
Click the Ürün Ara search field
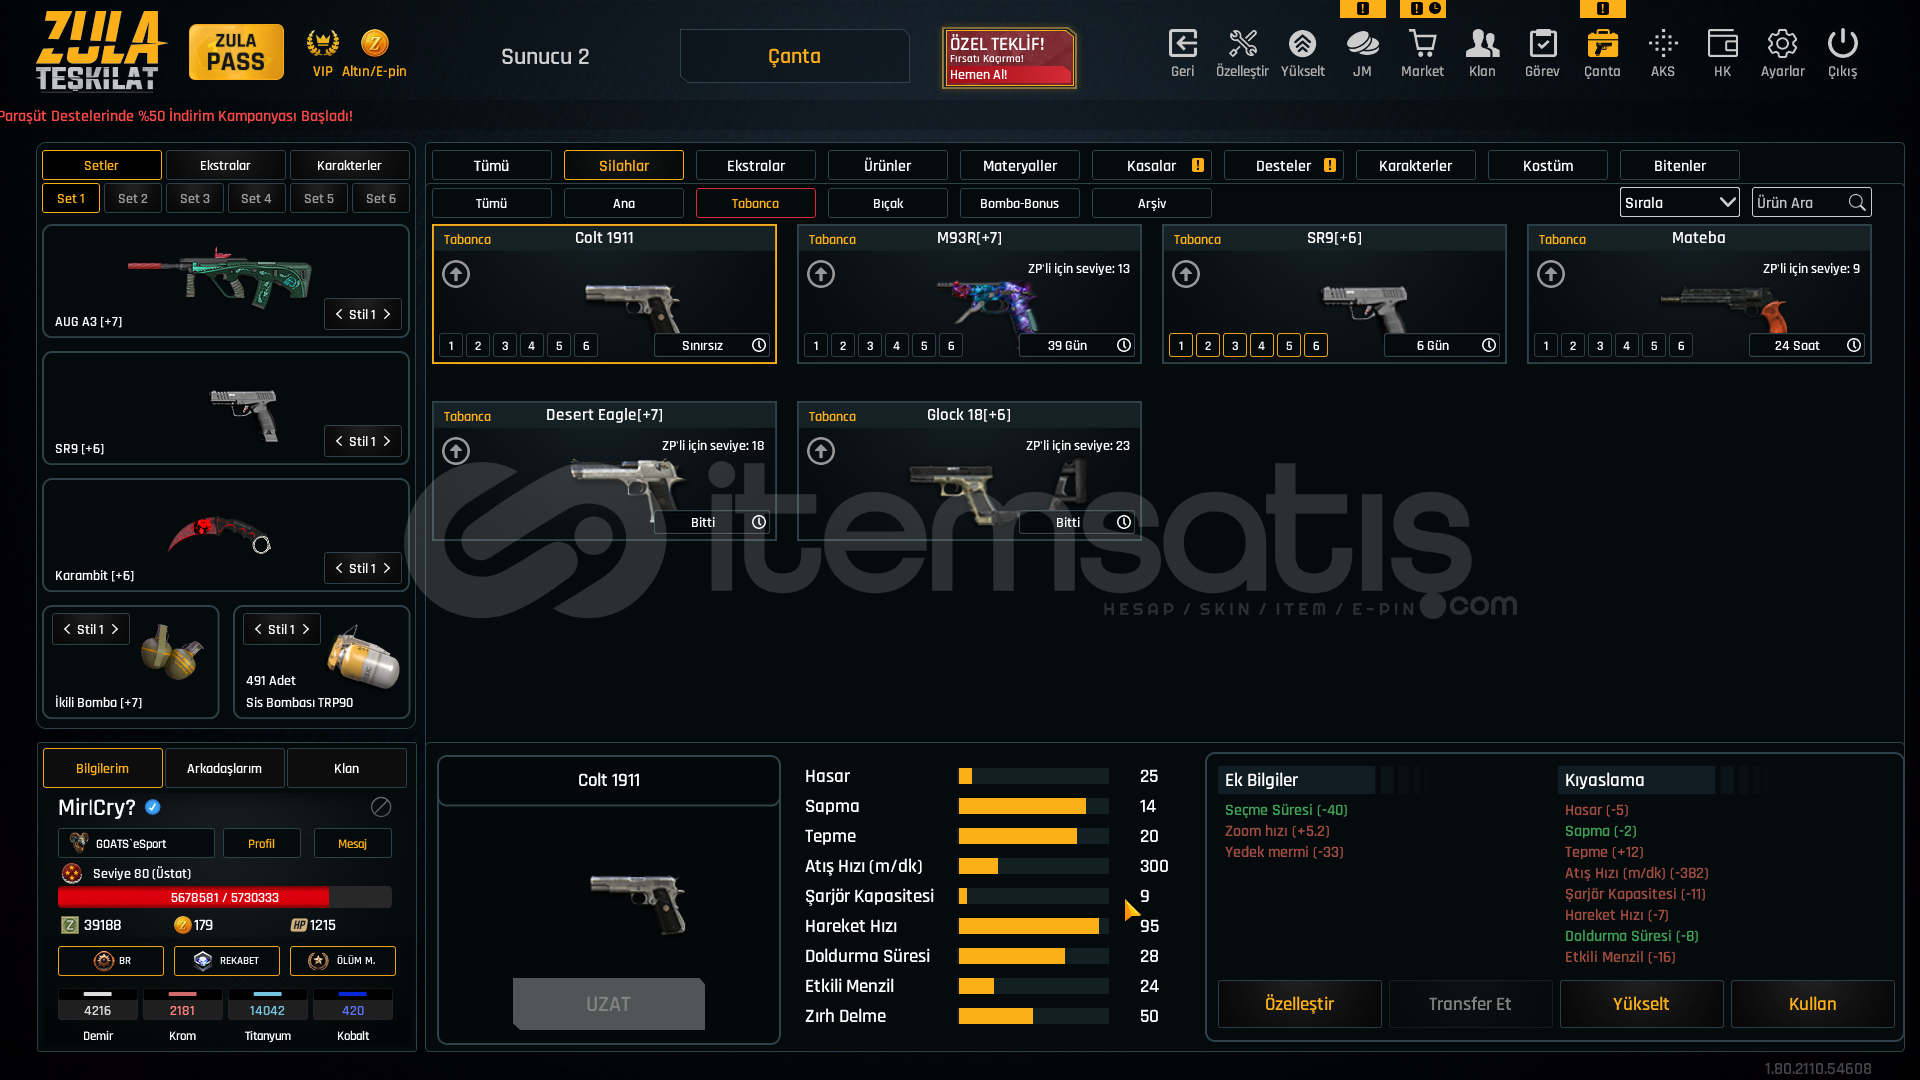tap(1800, 203)
